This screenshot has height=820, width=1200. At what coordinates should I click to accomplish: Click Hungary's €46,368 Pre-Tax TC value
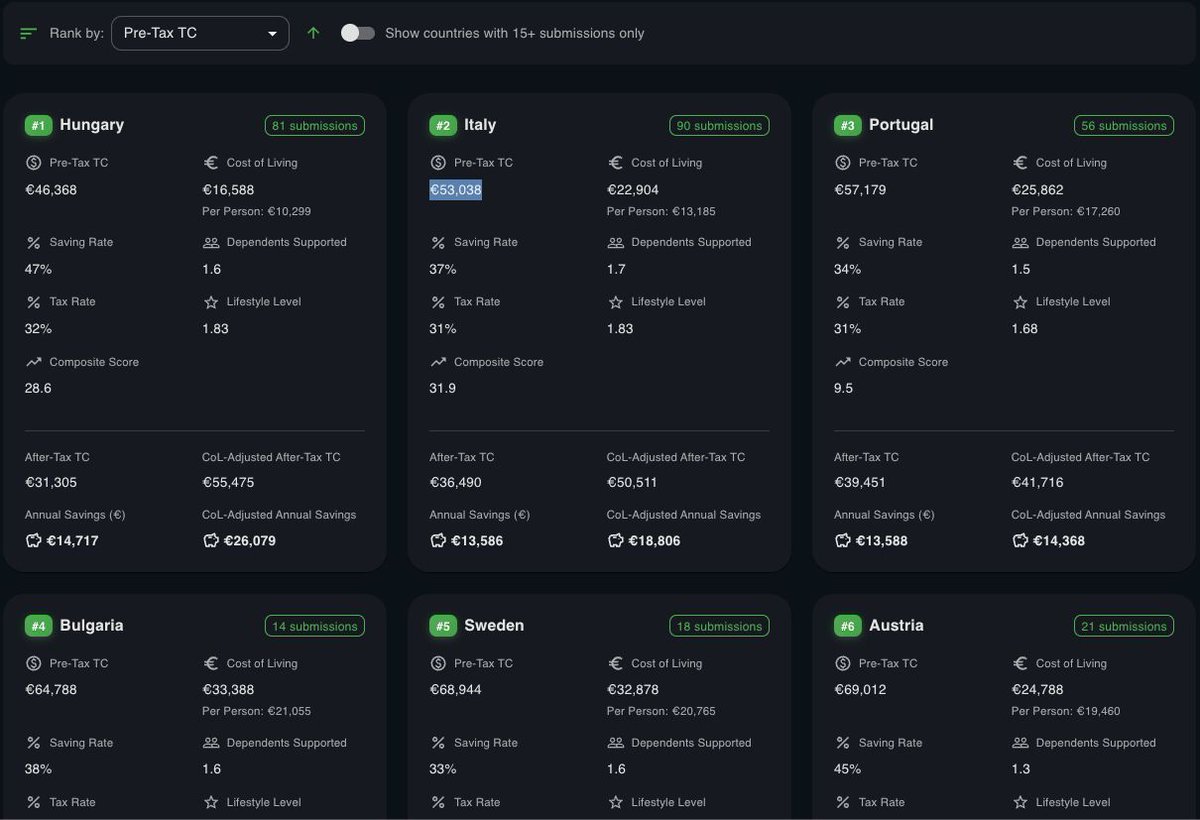click(x=51, y=190)
